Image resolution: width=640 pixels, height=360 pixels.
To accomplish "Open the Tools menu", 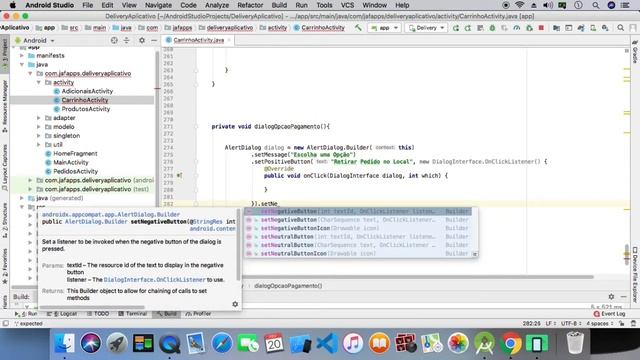I will point(324,5).
